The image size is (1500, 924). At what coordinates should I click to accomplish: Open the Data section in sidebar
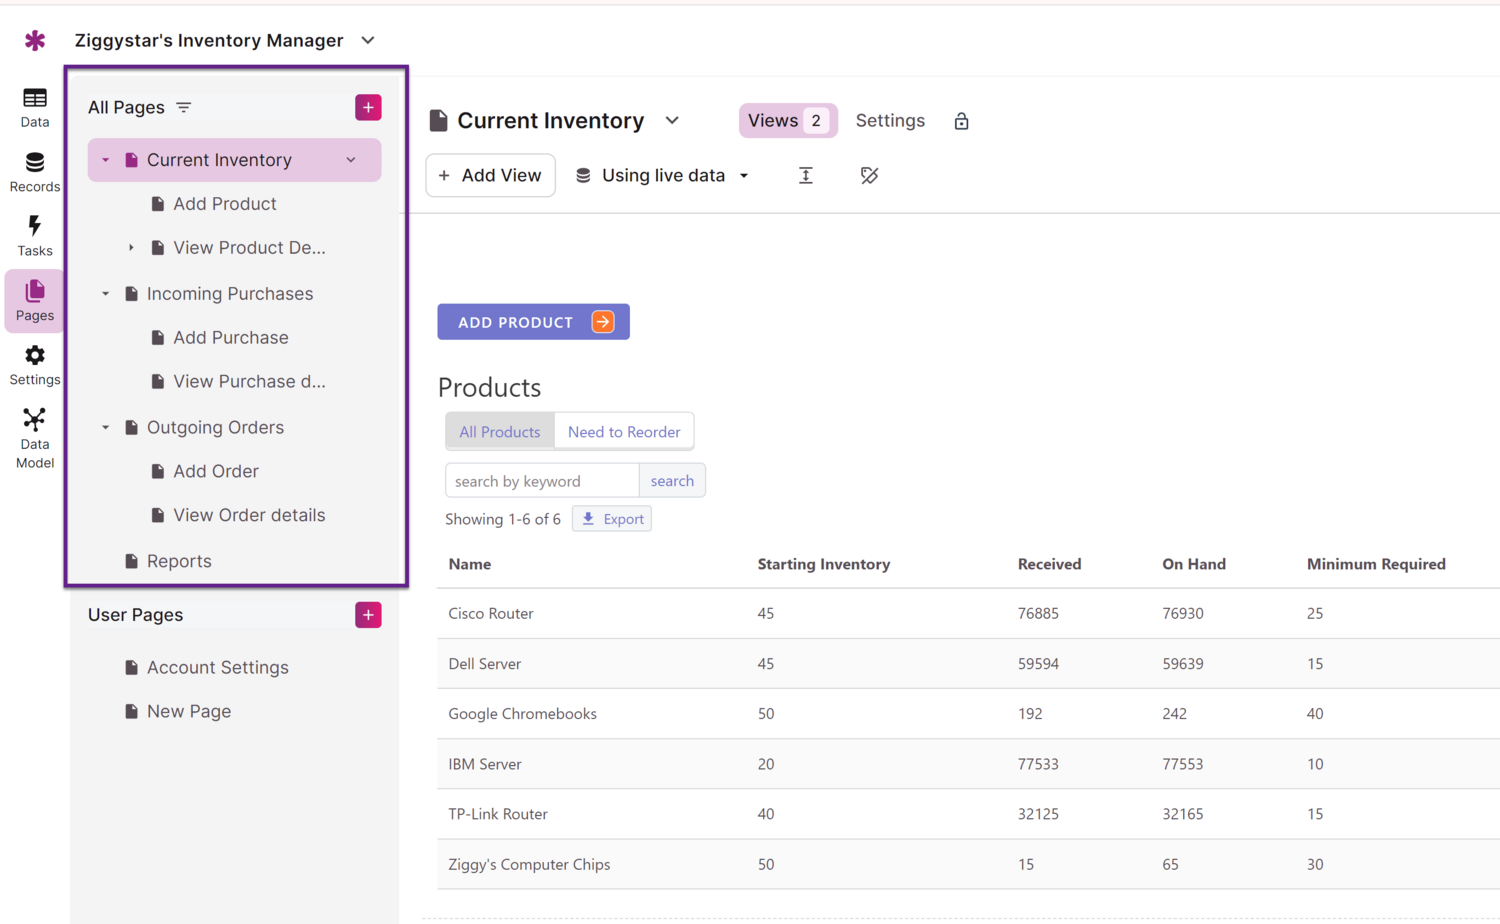click(x=35, y=107)
